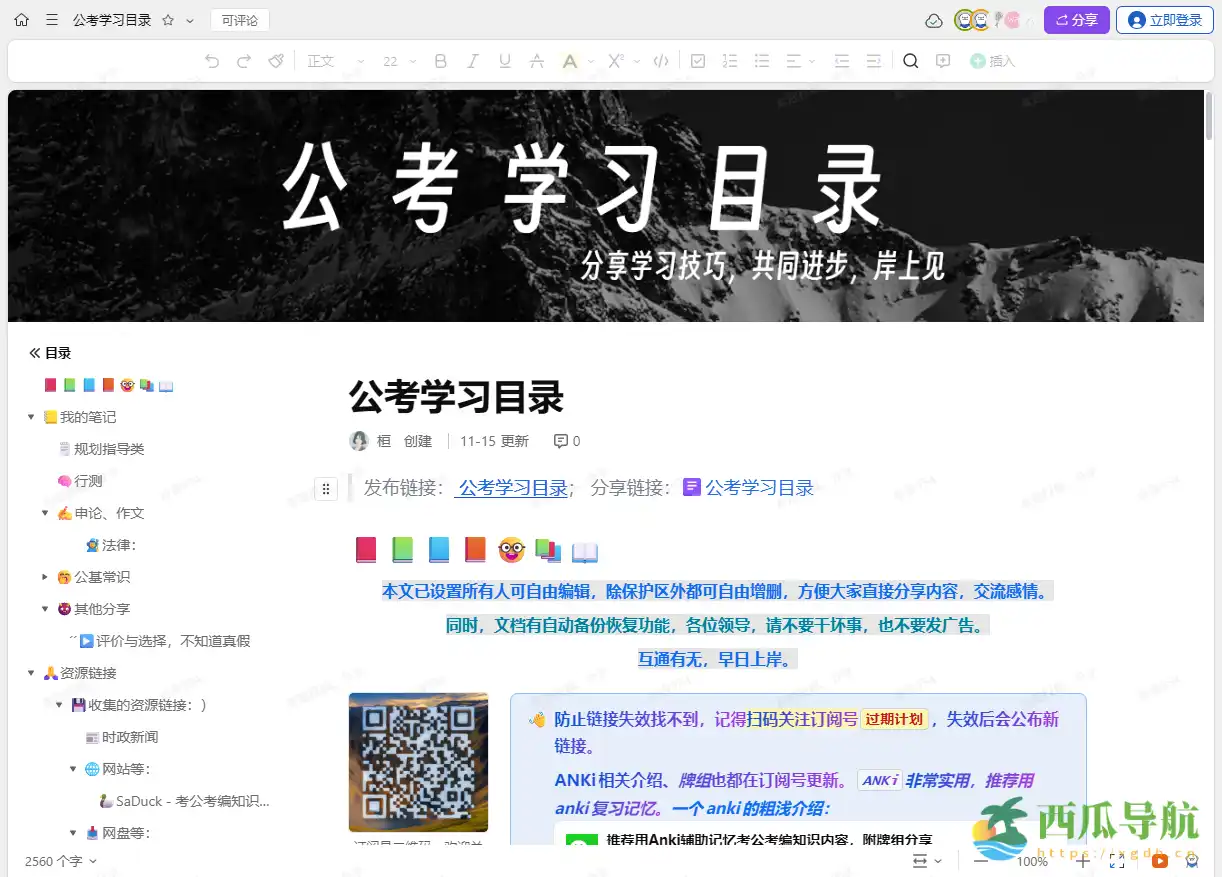Image resolution: width=1222 pixels, height=877 pixels.
Task: Click the code block icon
Action: click(660, 60)
